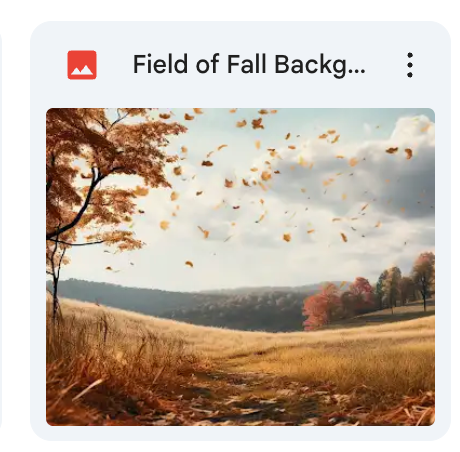Select the image type icon on the card
The width and height of the screenshot is (460, 452).
82,65
